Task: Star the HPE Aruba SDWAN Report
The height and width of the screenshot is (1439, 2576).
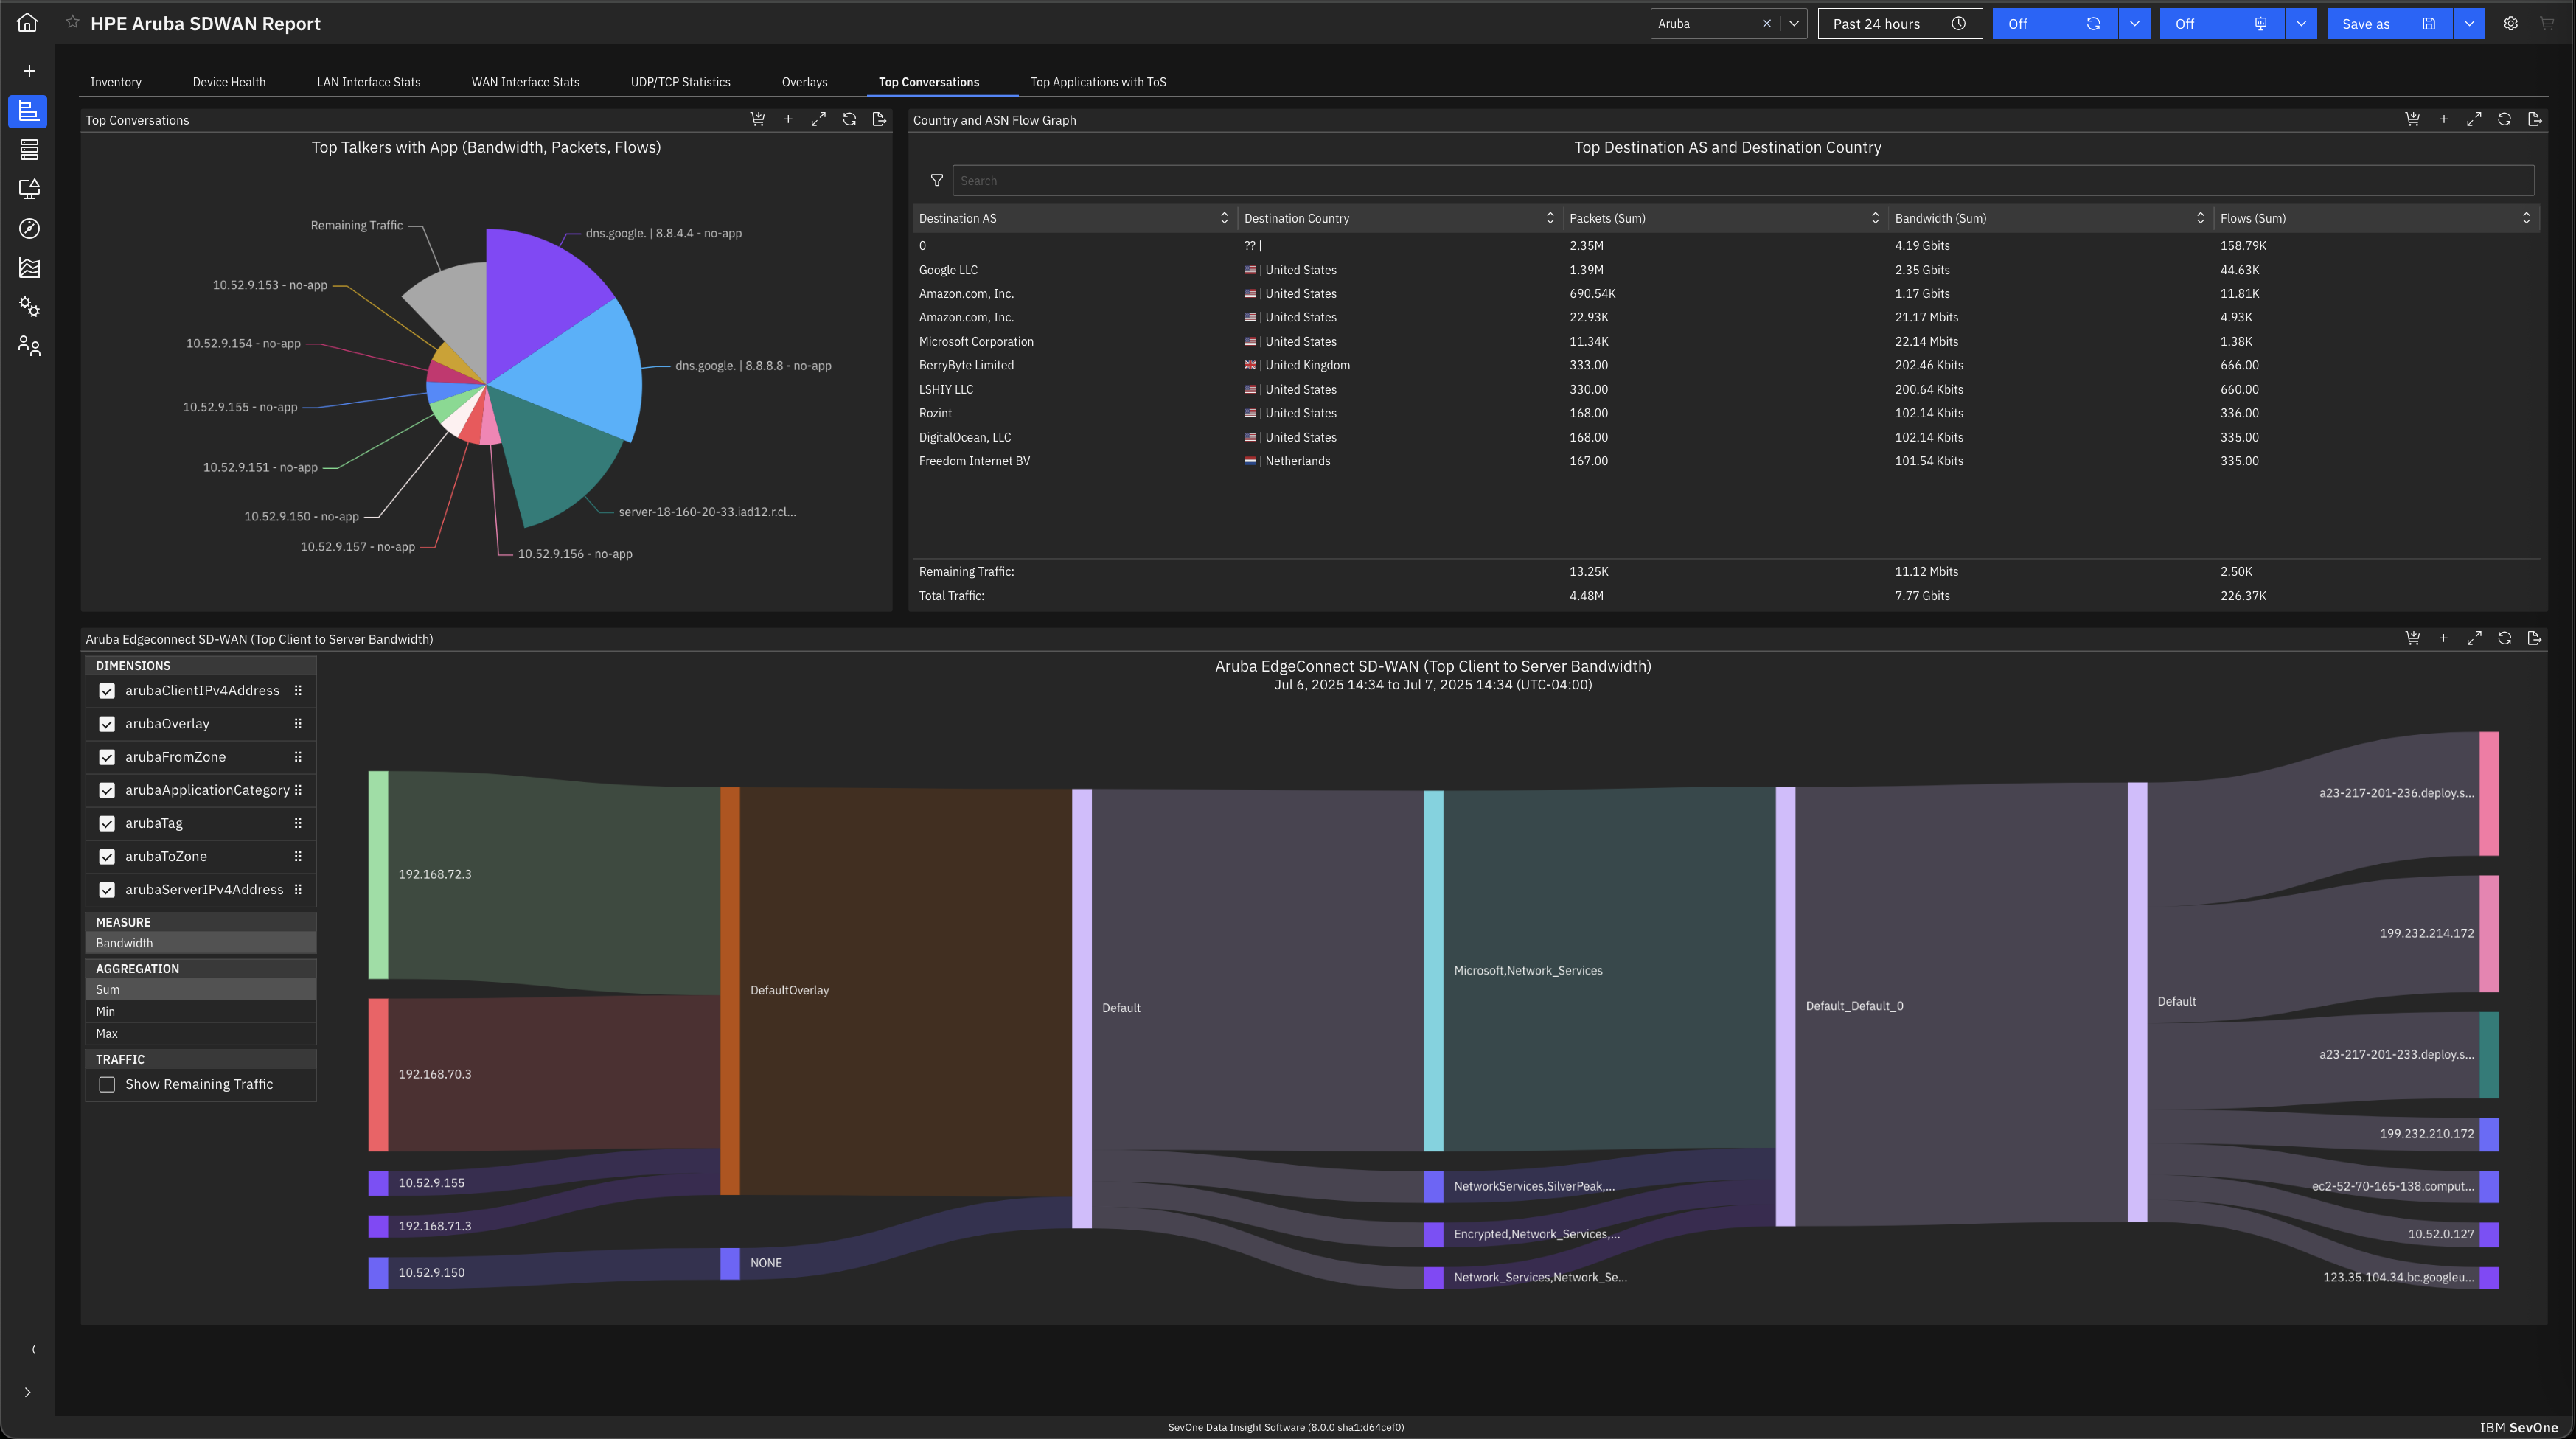Action: coord(72,22)
